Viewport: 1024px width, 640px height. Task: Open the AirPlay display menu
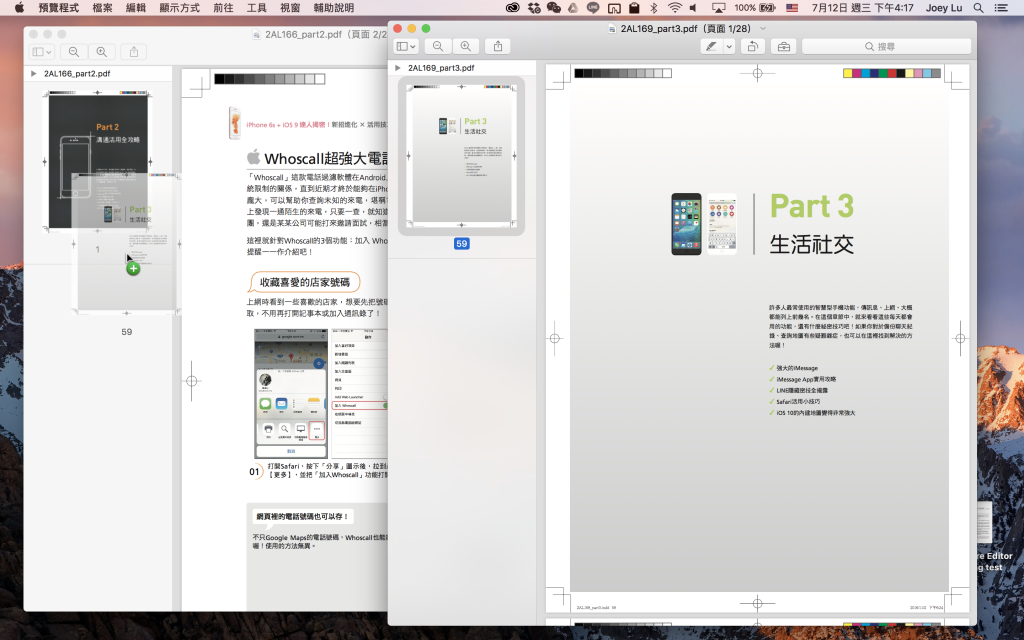(x=718, y=8)
